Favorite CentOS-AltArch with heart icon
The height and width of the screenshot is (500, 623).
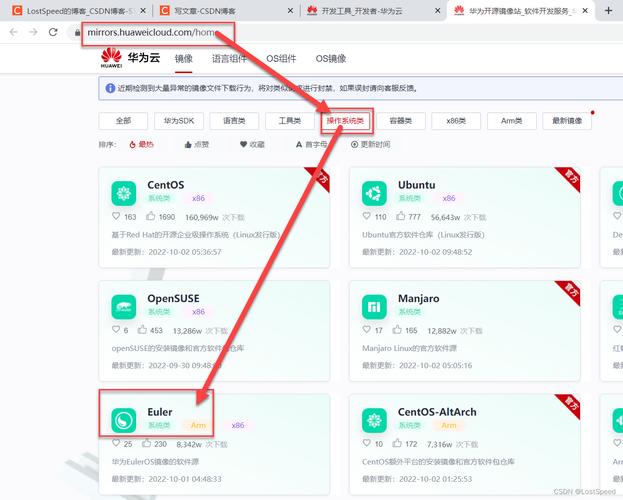pyautogui.click(x=367, y=443)
